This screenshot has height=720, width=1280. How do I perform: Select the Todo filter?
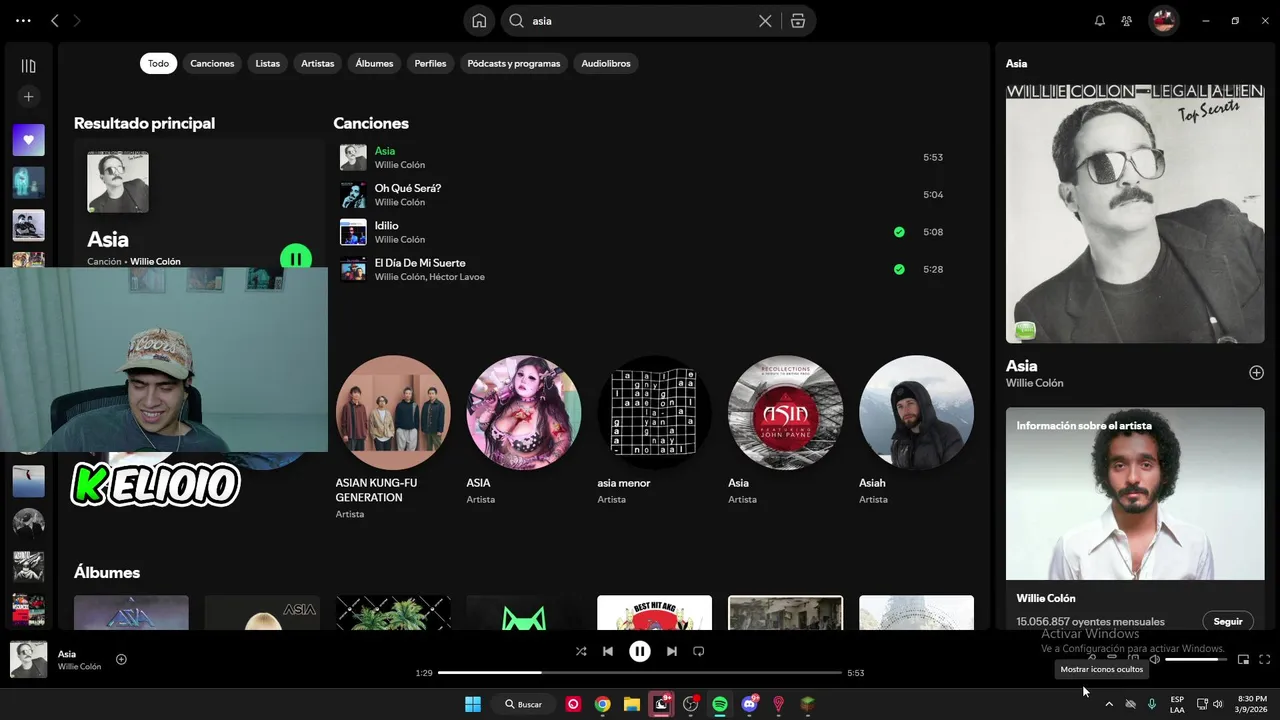click(158, 63)
